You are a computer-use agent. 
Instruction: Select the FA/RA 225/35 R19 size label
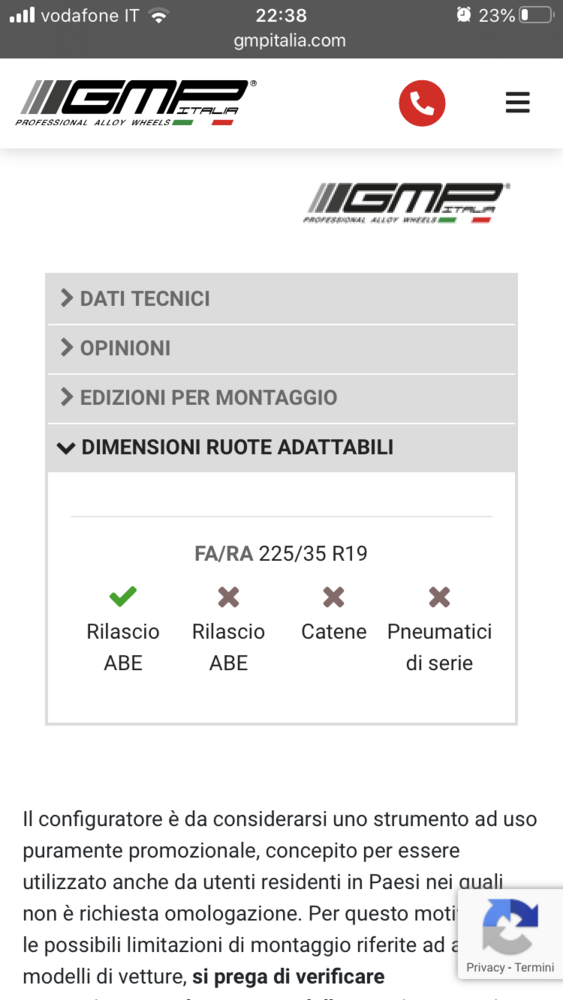coord(281,554)
